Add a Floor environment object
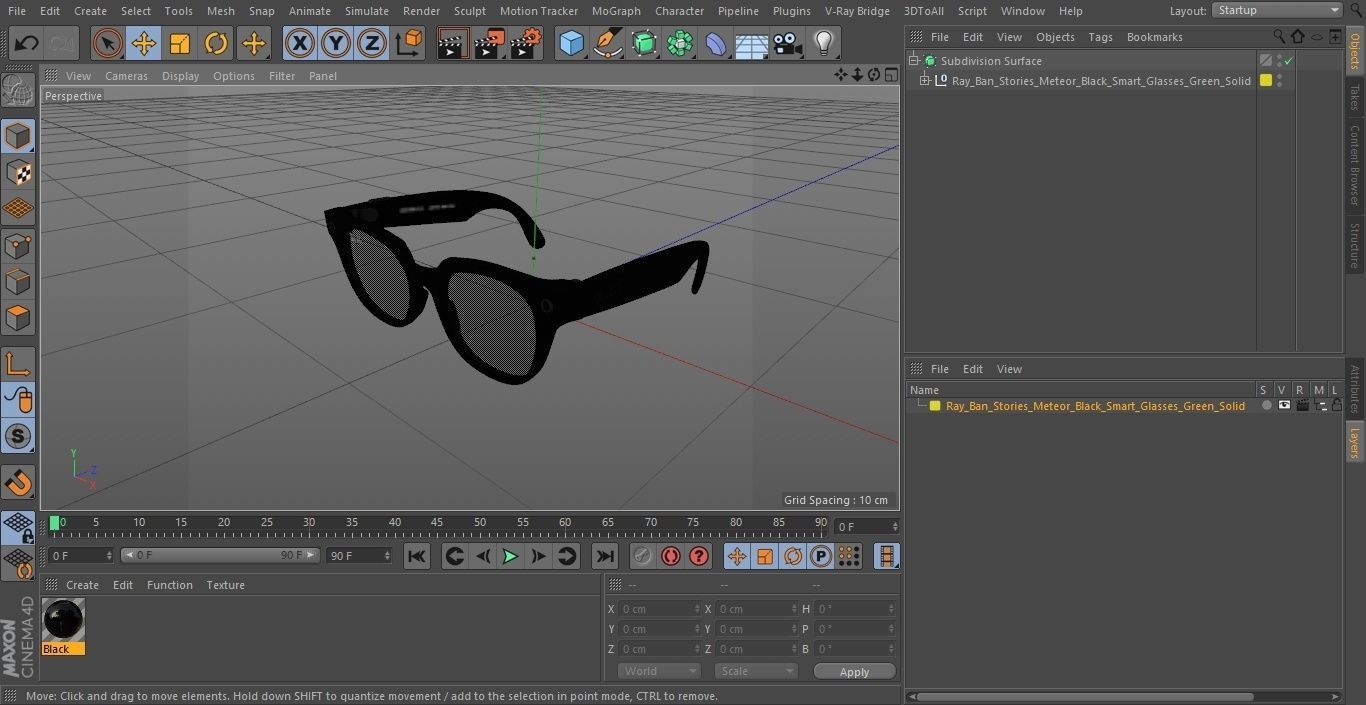The width and height of the screenshot is (1366, 705). [x=751, y=44]
